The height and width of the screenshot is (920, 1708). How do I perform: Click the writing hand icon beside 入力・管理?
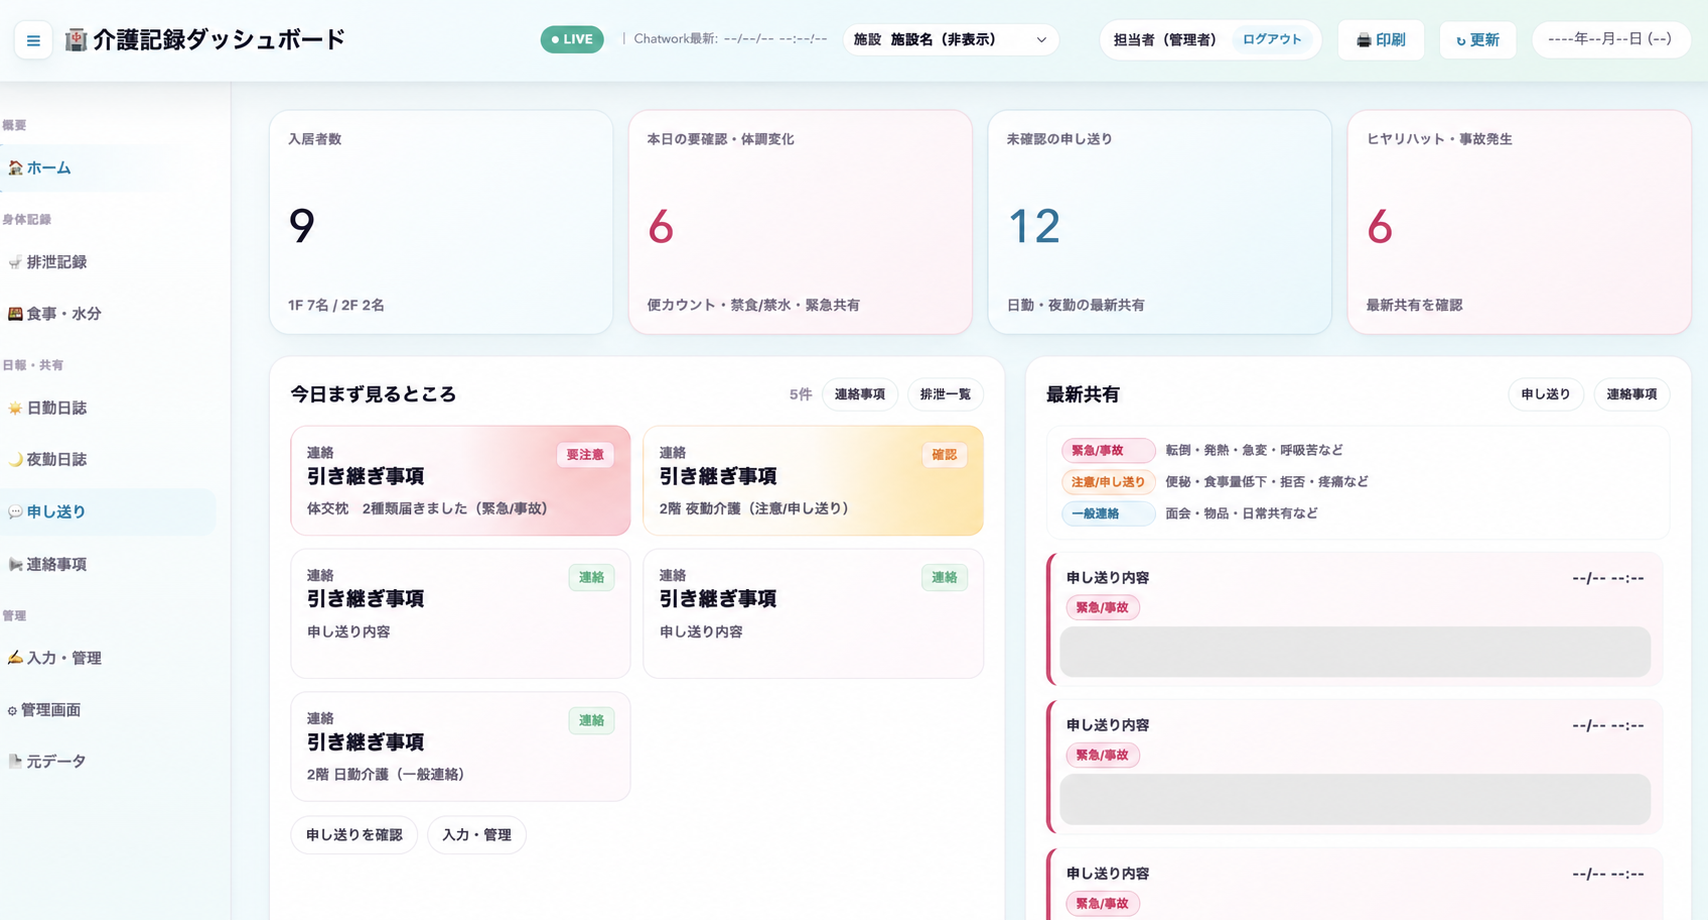click(x=15, y=658)
